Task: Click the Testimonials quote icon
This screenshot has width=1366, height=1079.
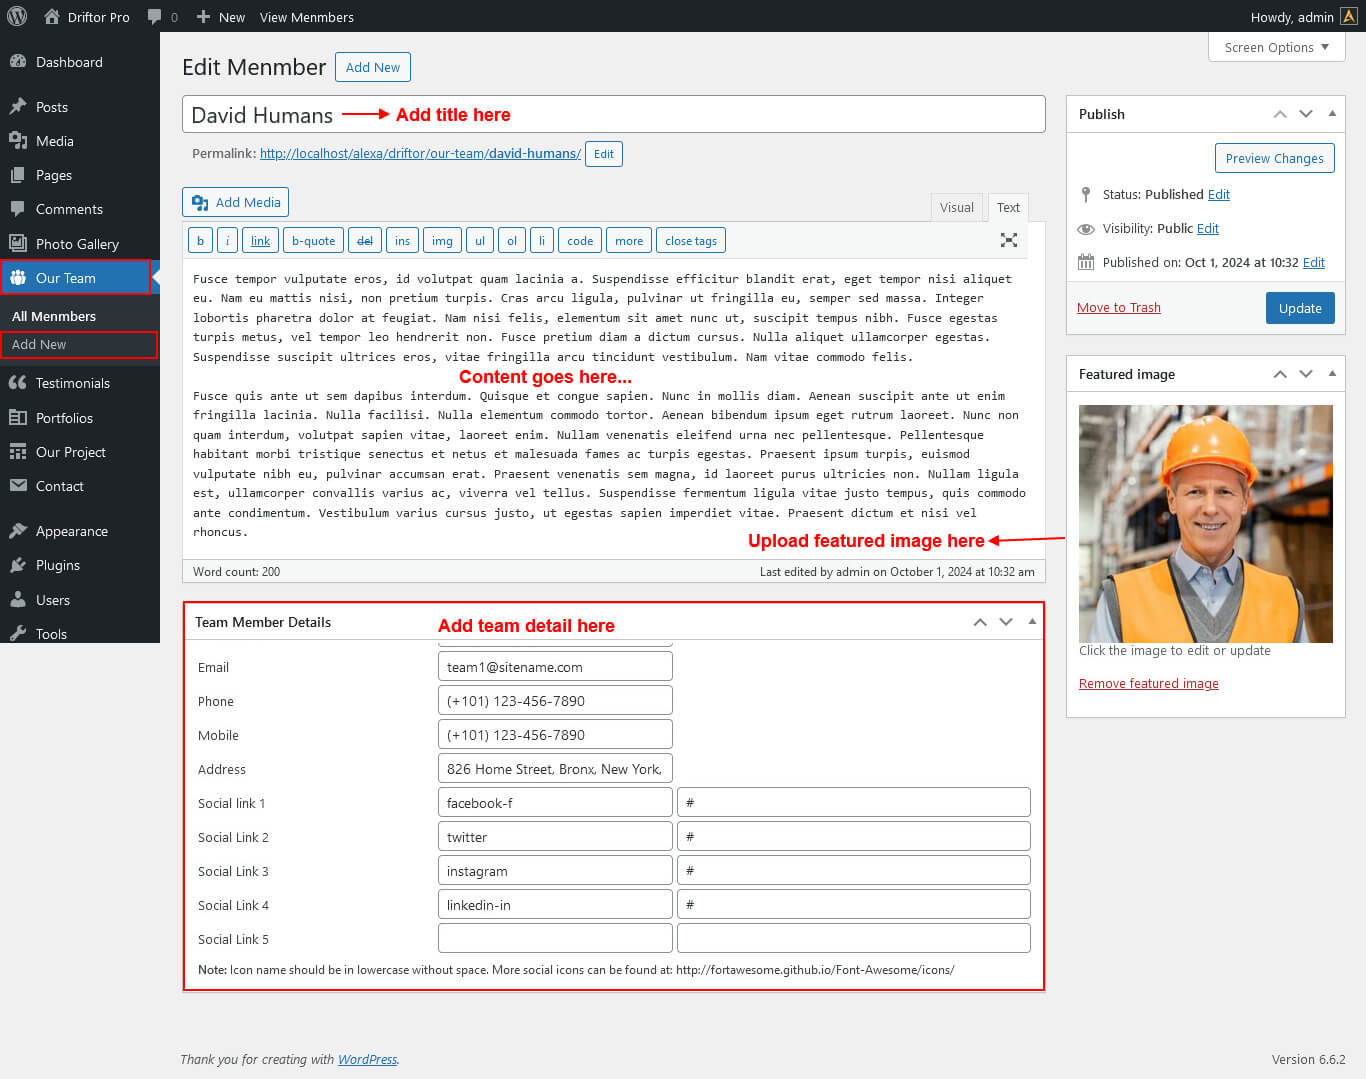Action: coord(18,382)
